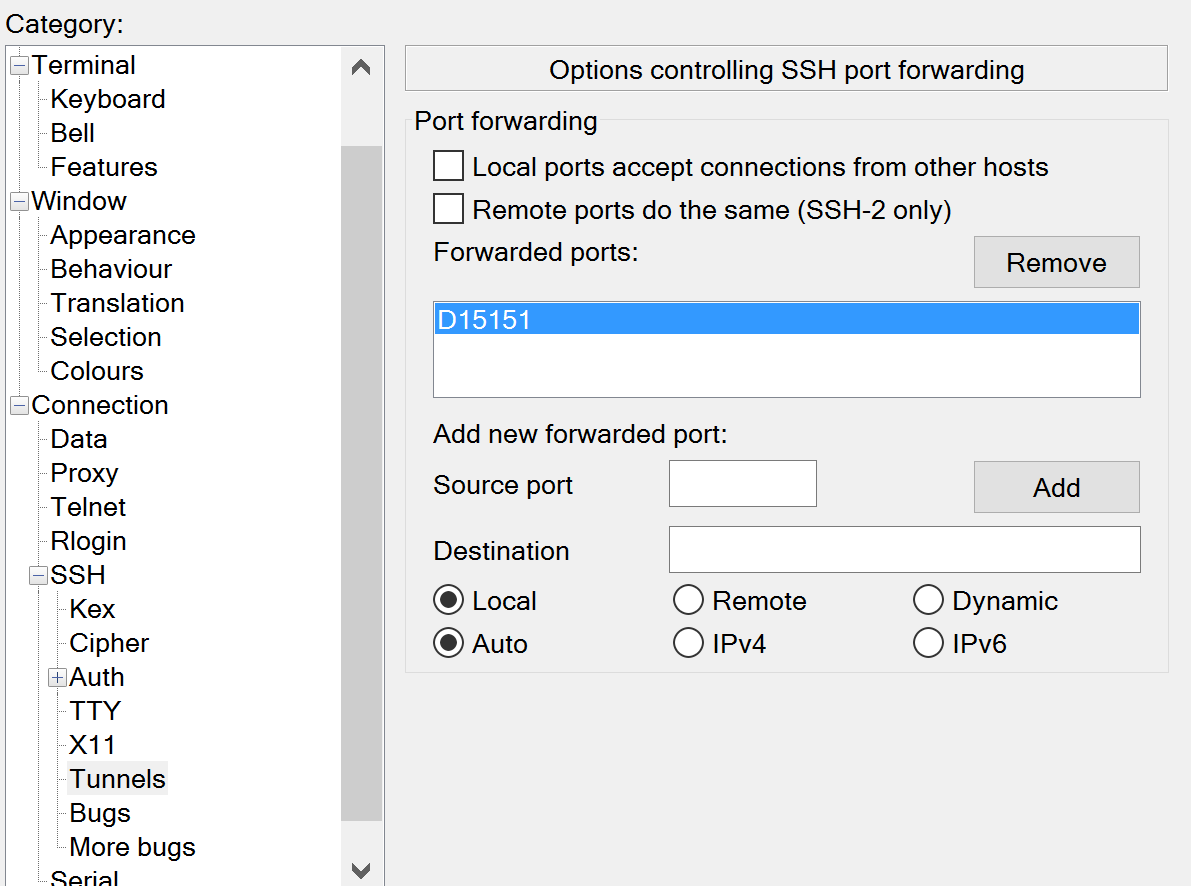The height and width of the screenshot is (886, 1191).
Task: Go to the Proxy category
Action: point(84,473)
